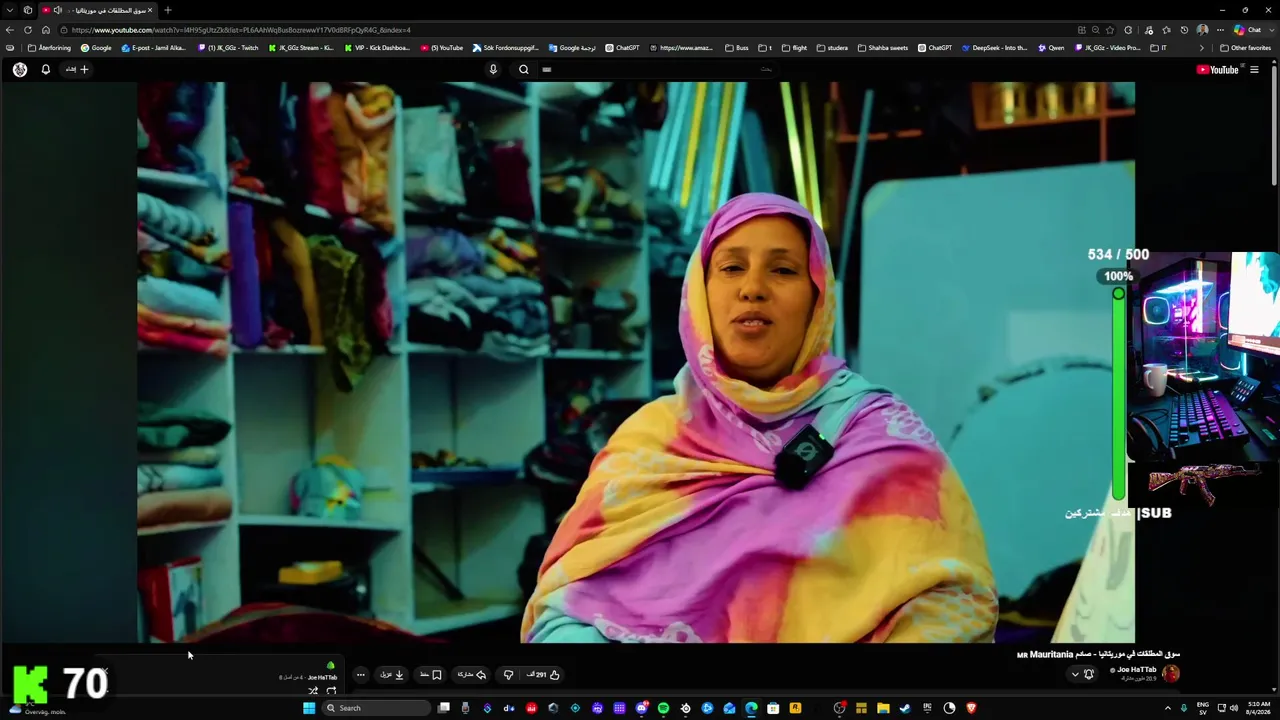Open the browser history clock icon
This screenshot has width=1280, height=720.
1184,30
